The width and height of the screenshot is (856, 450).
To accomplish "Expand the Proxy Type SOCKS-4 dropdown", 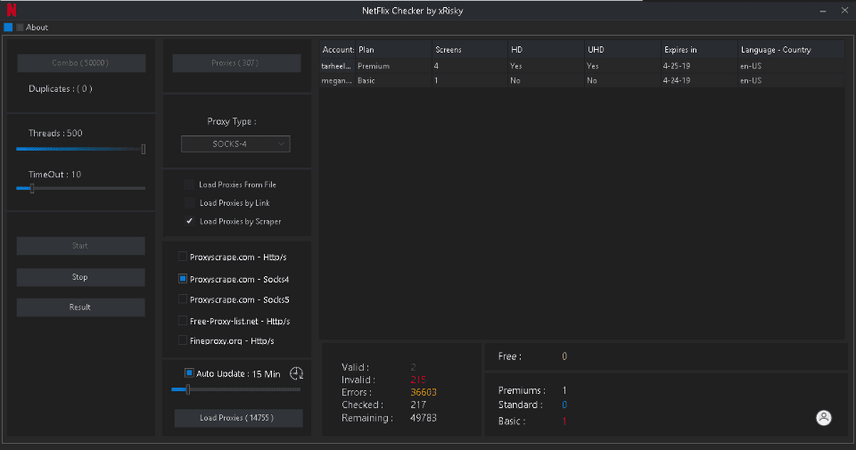I will [x=235, y=144].
